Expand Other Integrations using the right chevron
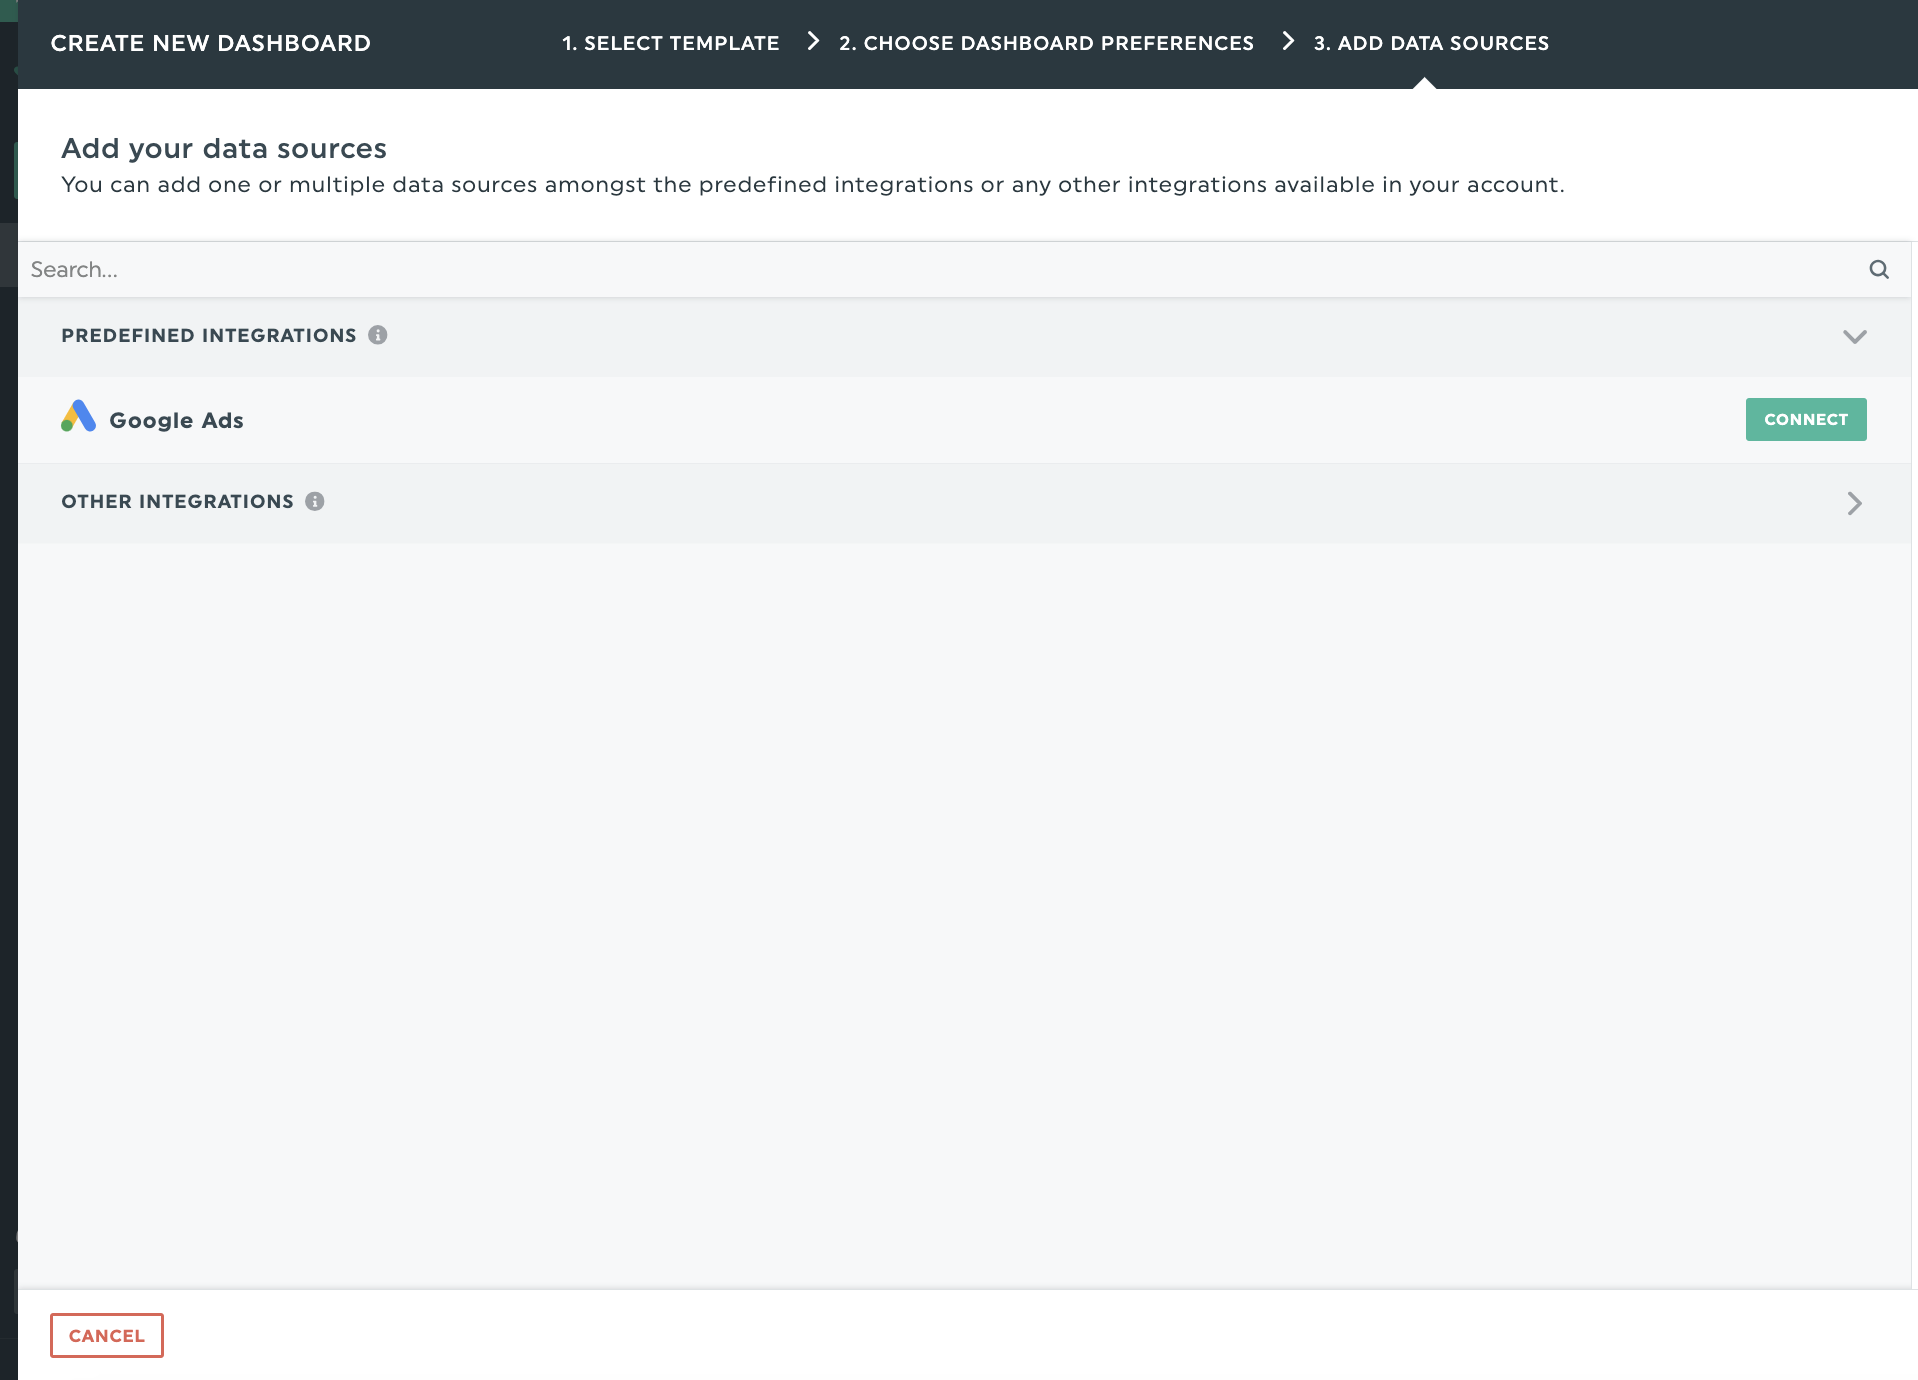Viewport: 1918px width, 1380px height. [x=1854, y=503]
